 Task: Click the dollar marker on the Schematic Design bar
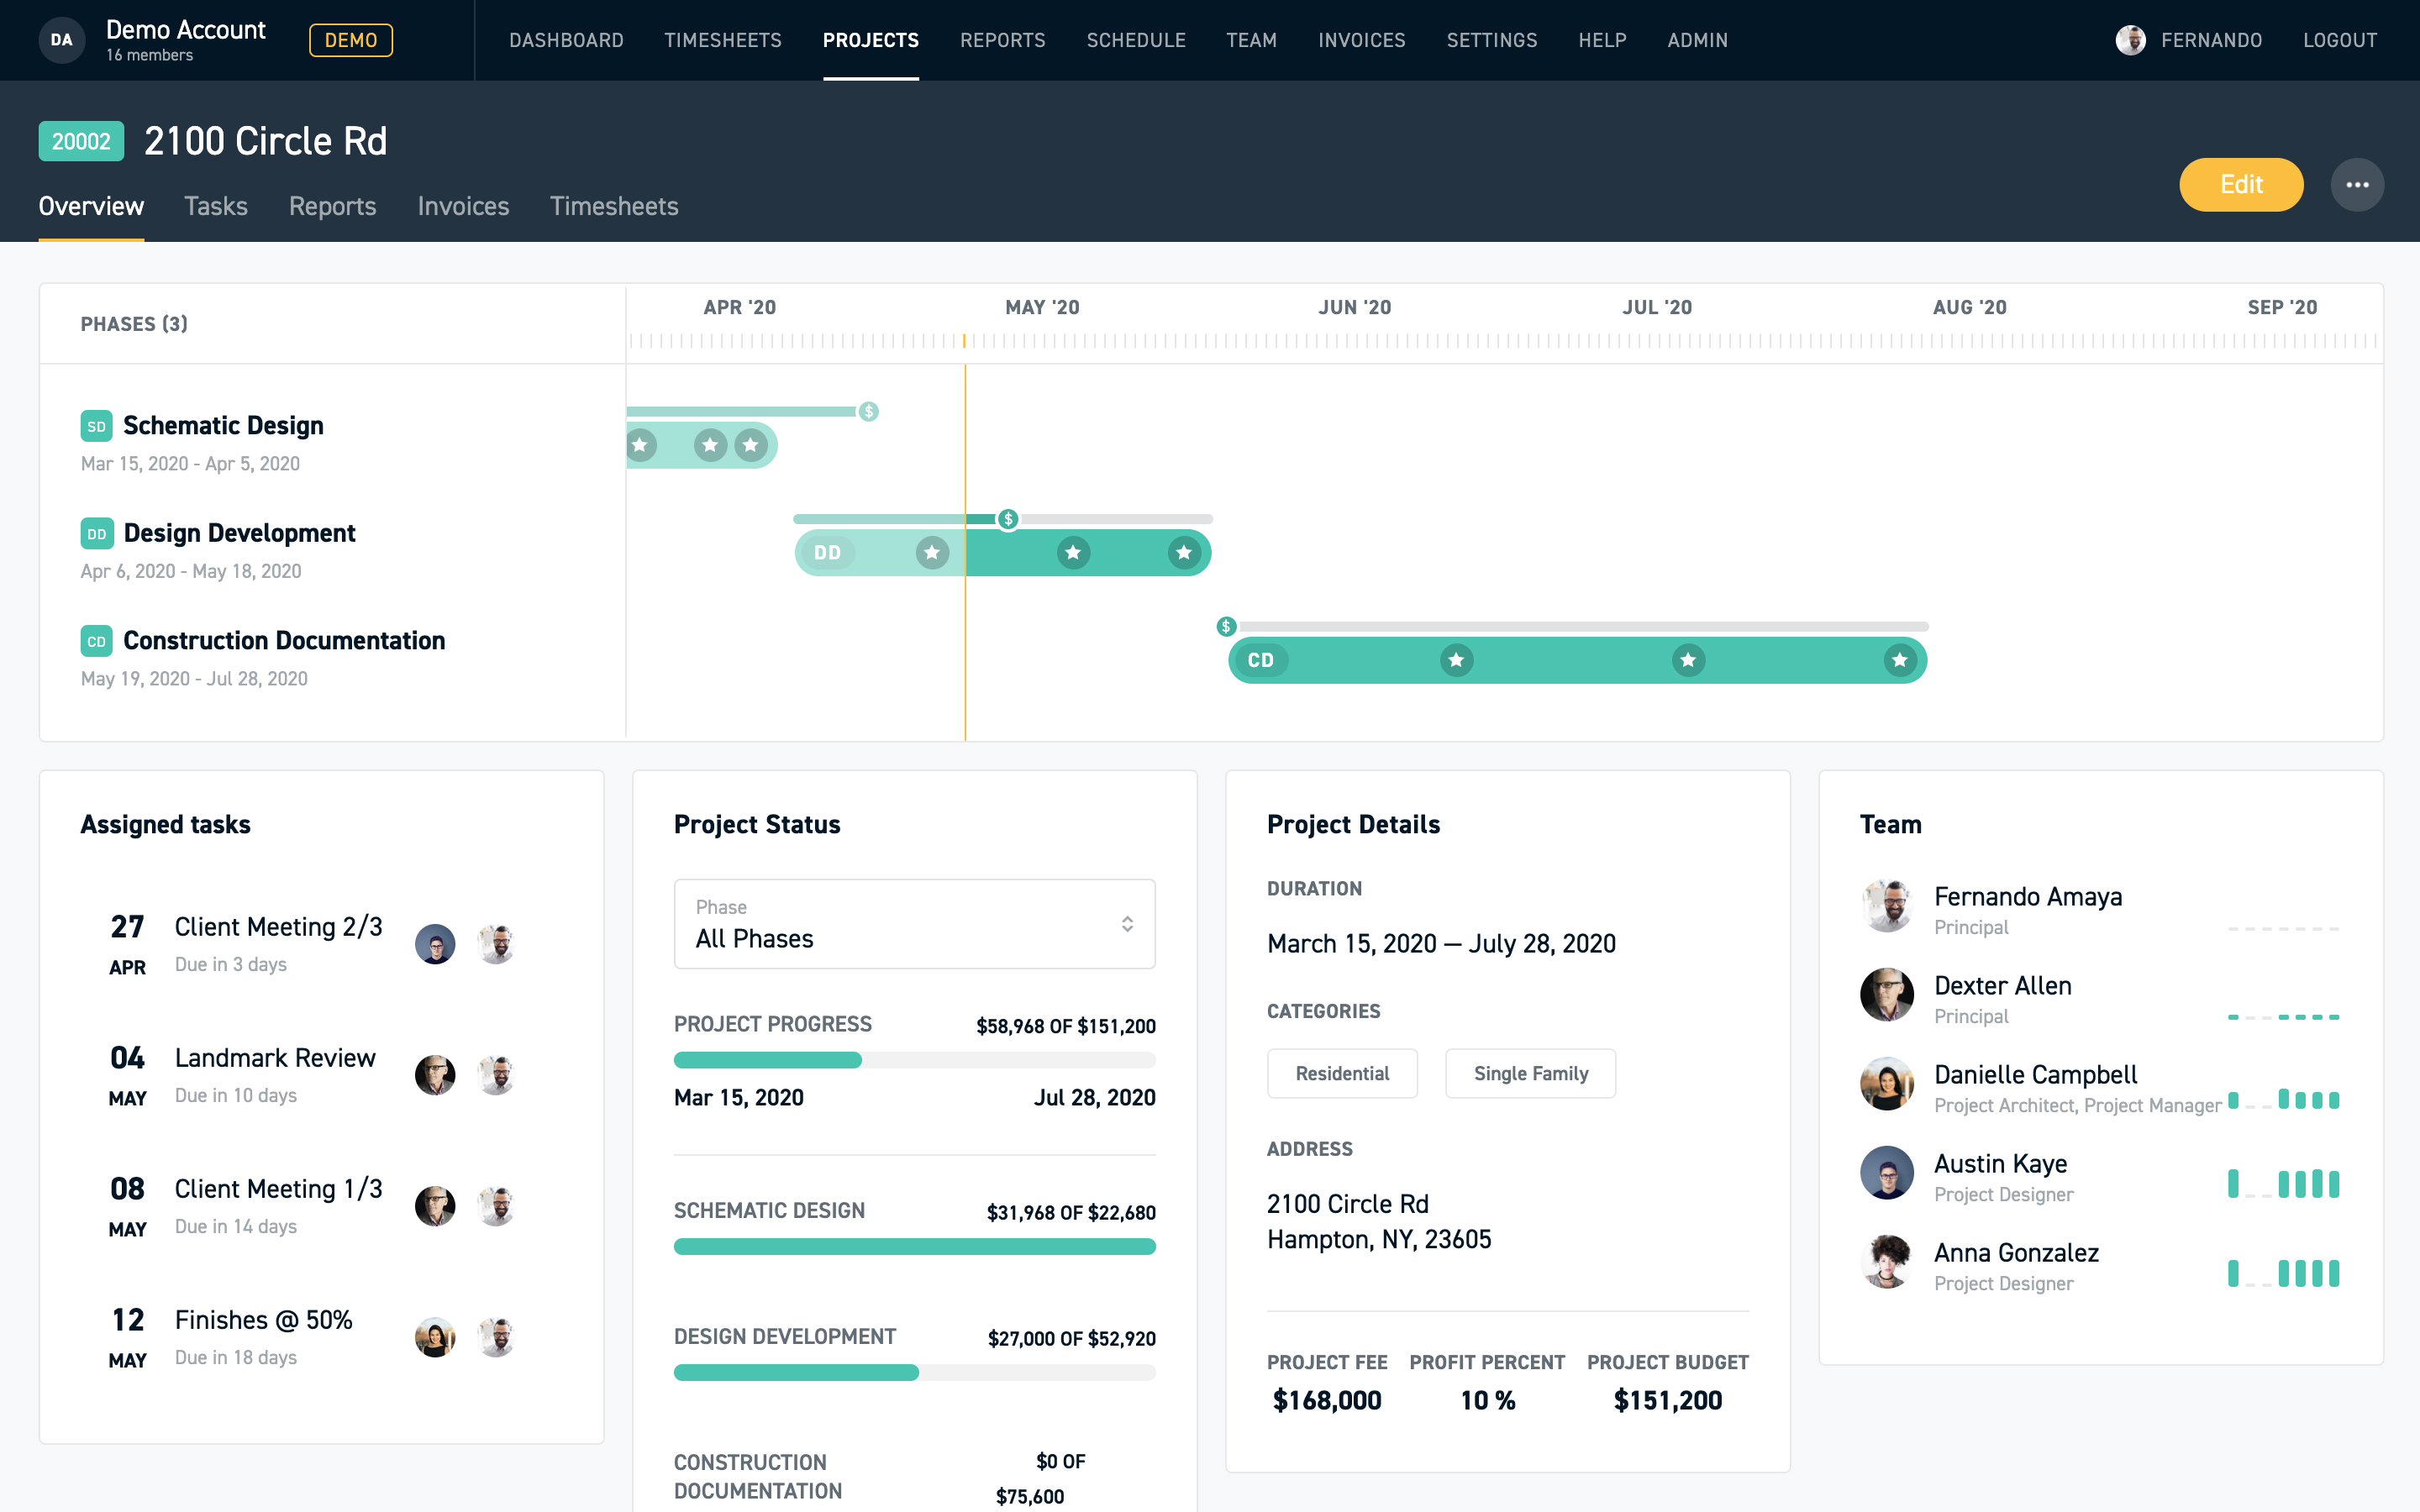869,411
